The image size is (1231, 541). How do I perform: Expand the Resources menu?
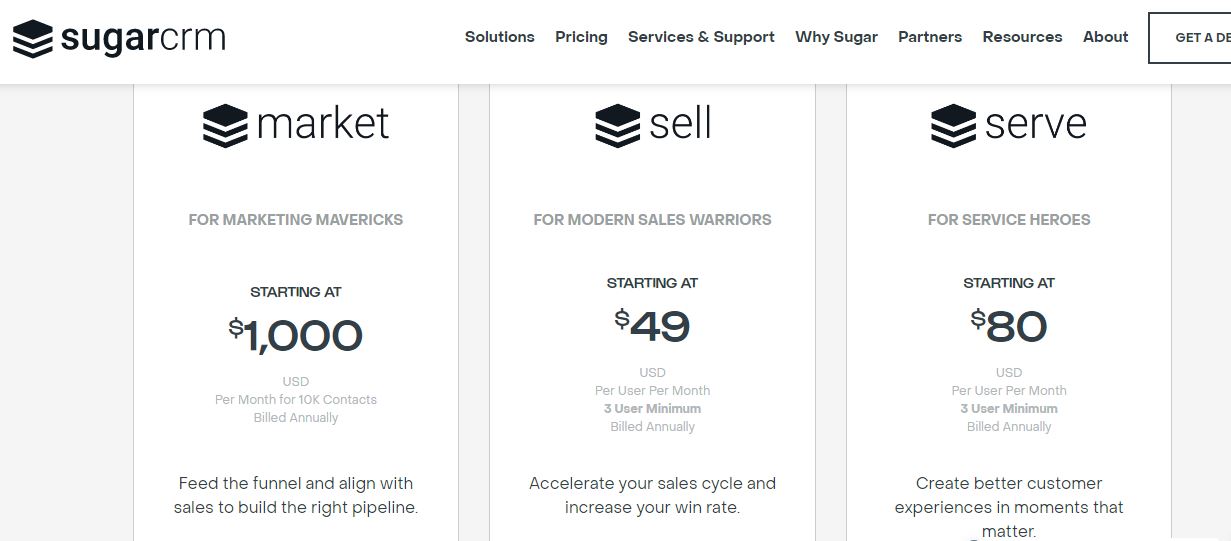1022,37
